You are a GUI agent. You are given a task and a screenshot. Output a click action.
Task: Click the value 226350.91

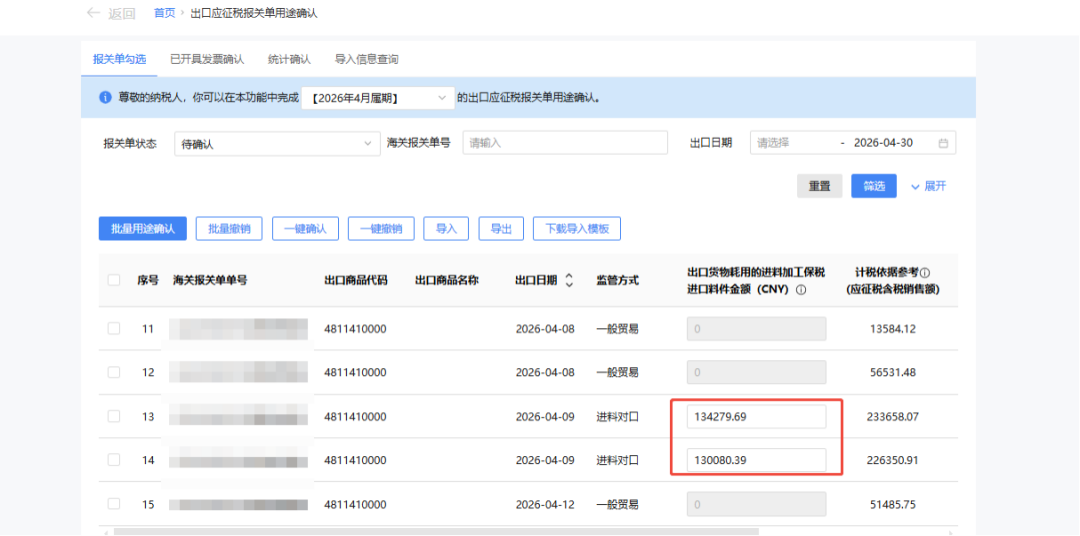[893, 460]
